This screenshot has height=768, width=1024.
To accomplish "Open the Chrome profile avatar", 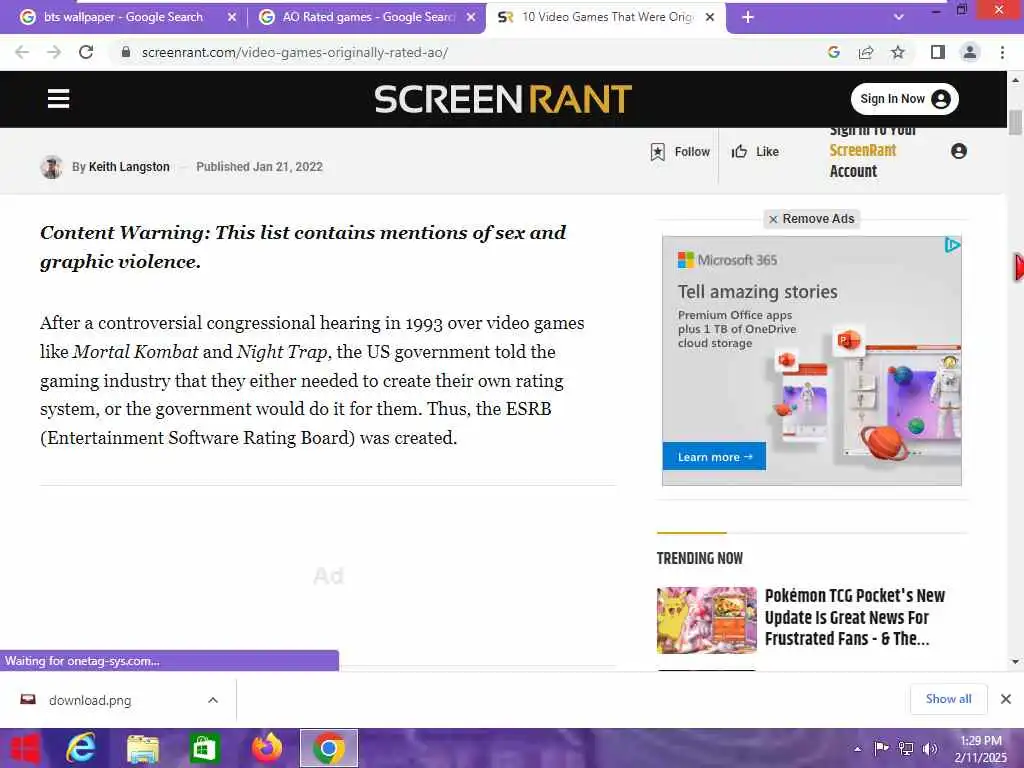I will coord(970,52).
